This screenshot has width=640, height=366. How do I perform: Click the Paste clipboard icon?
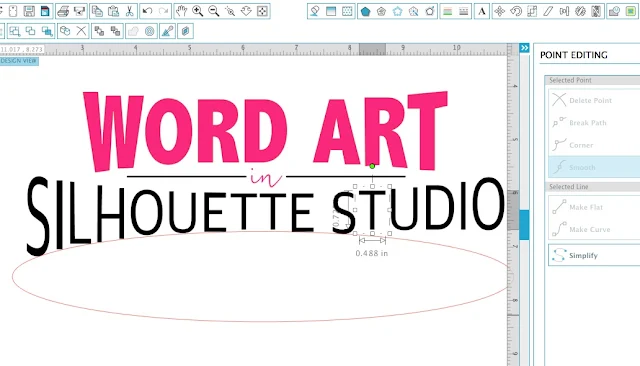point(113,11)
